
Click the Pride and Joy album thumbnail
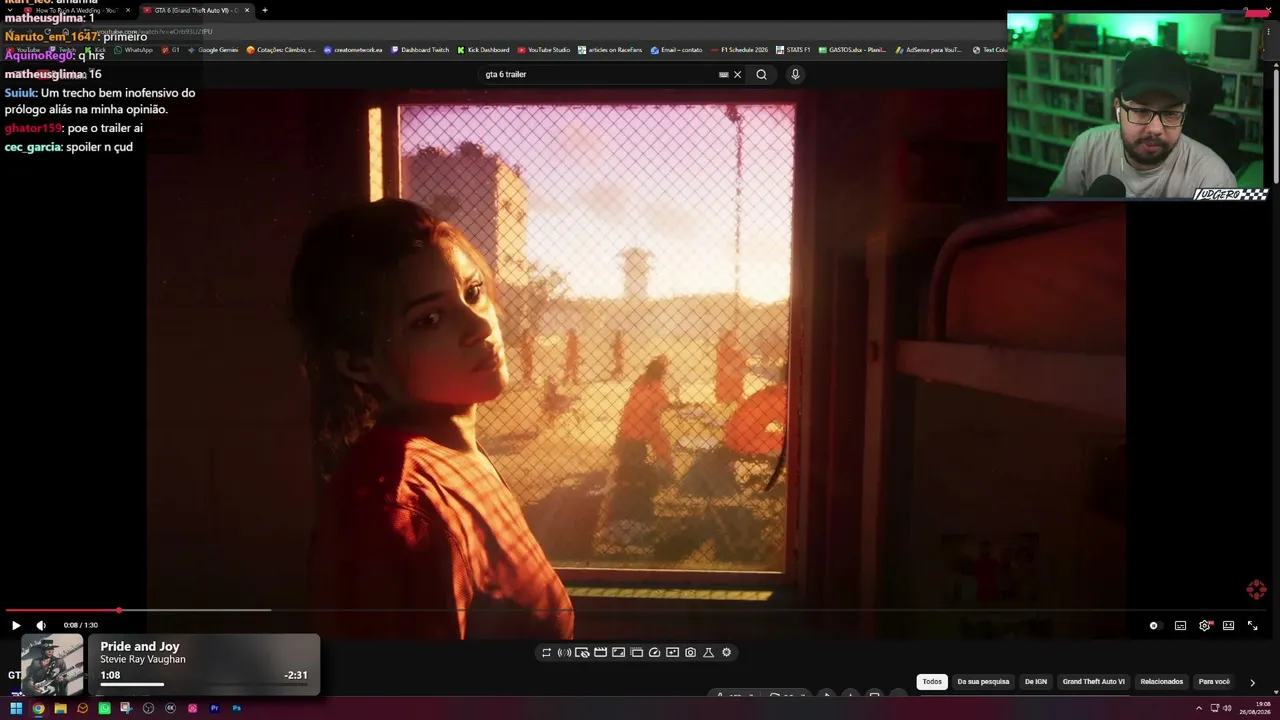click(x=52, y=665)
